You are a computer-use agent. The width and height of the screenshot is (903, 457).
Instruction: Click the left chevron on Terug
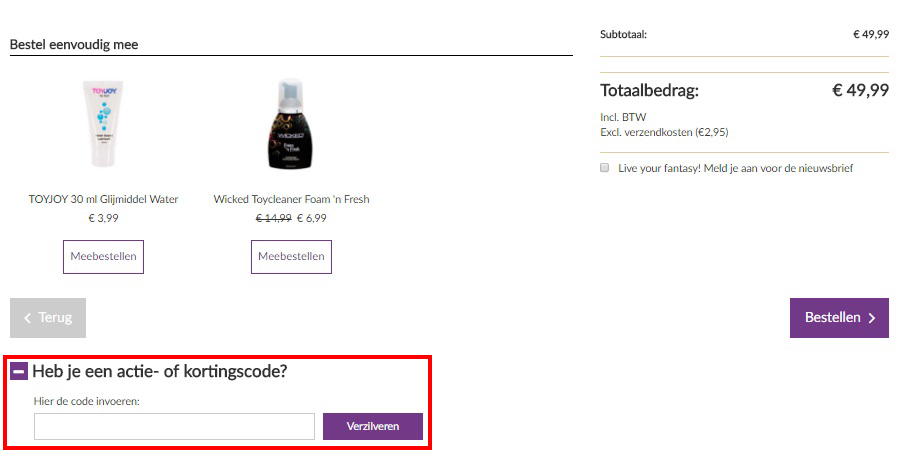27,318
